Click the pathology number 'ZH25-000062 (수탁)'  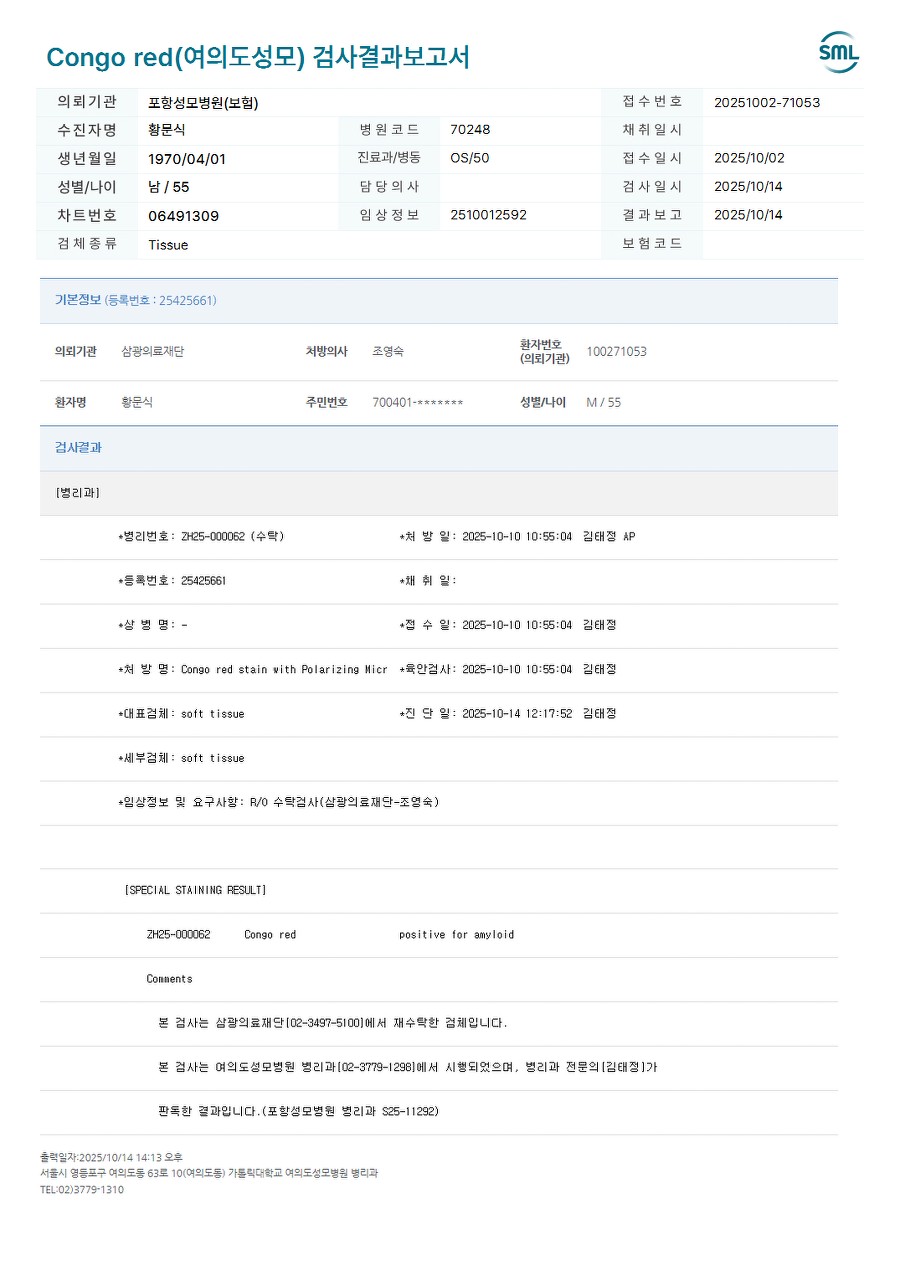click(233, 537)
